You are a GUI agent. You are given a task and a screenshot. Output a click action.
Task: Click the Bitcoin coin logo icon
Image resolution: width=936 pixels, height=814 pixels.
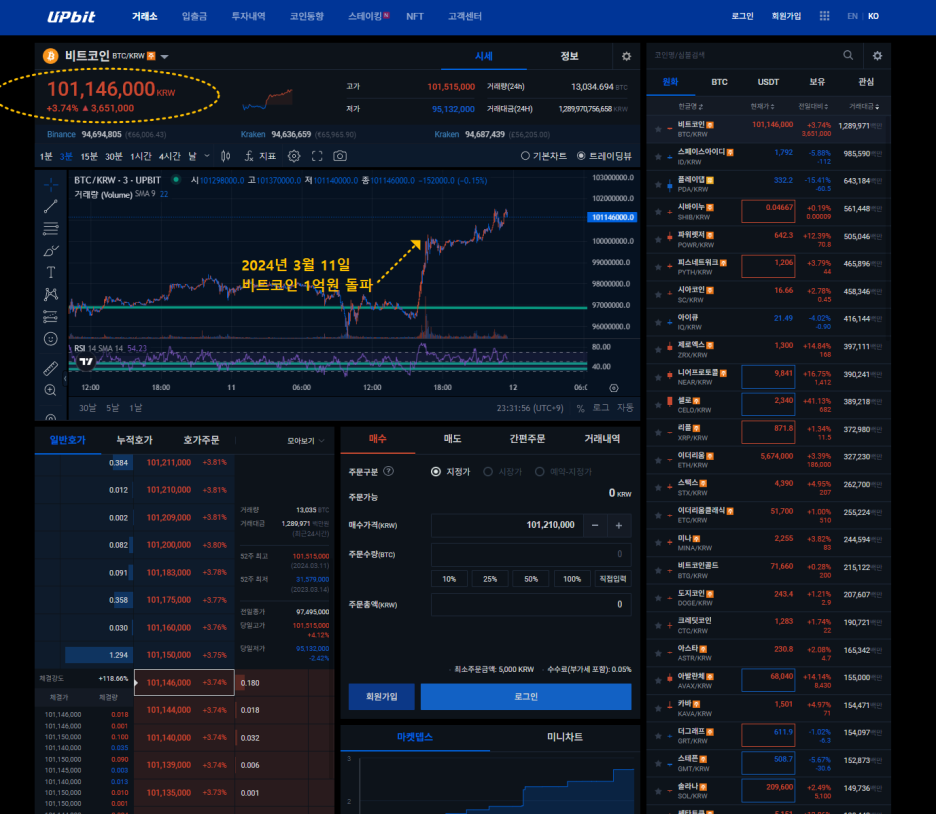click(50, 56)
